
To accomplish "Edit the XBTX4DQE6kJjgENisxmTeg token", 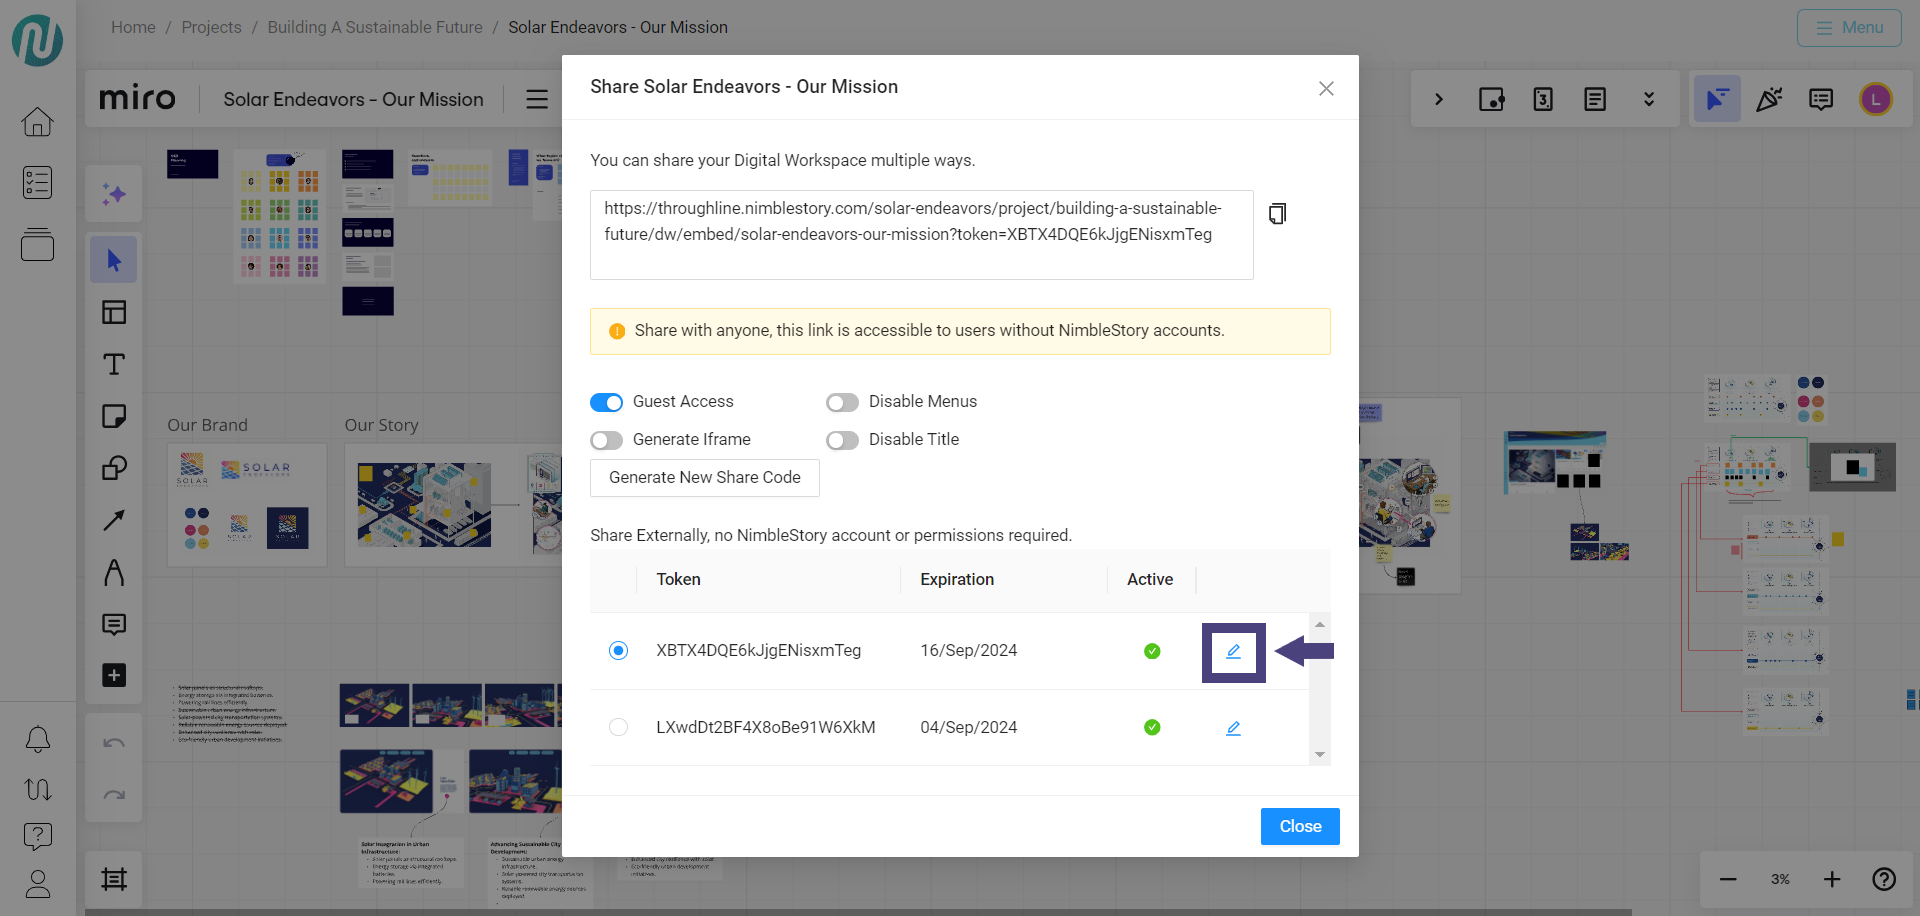I will 1233,652.
